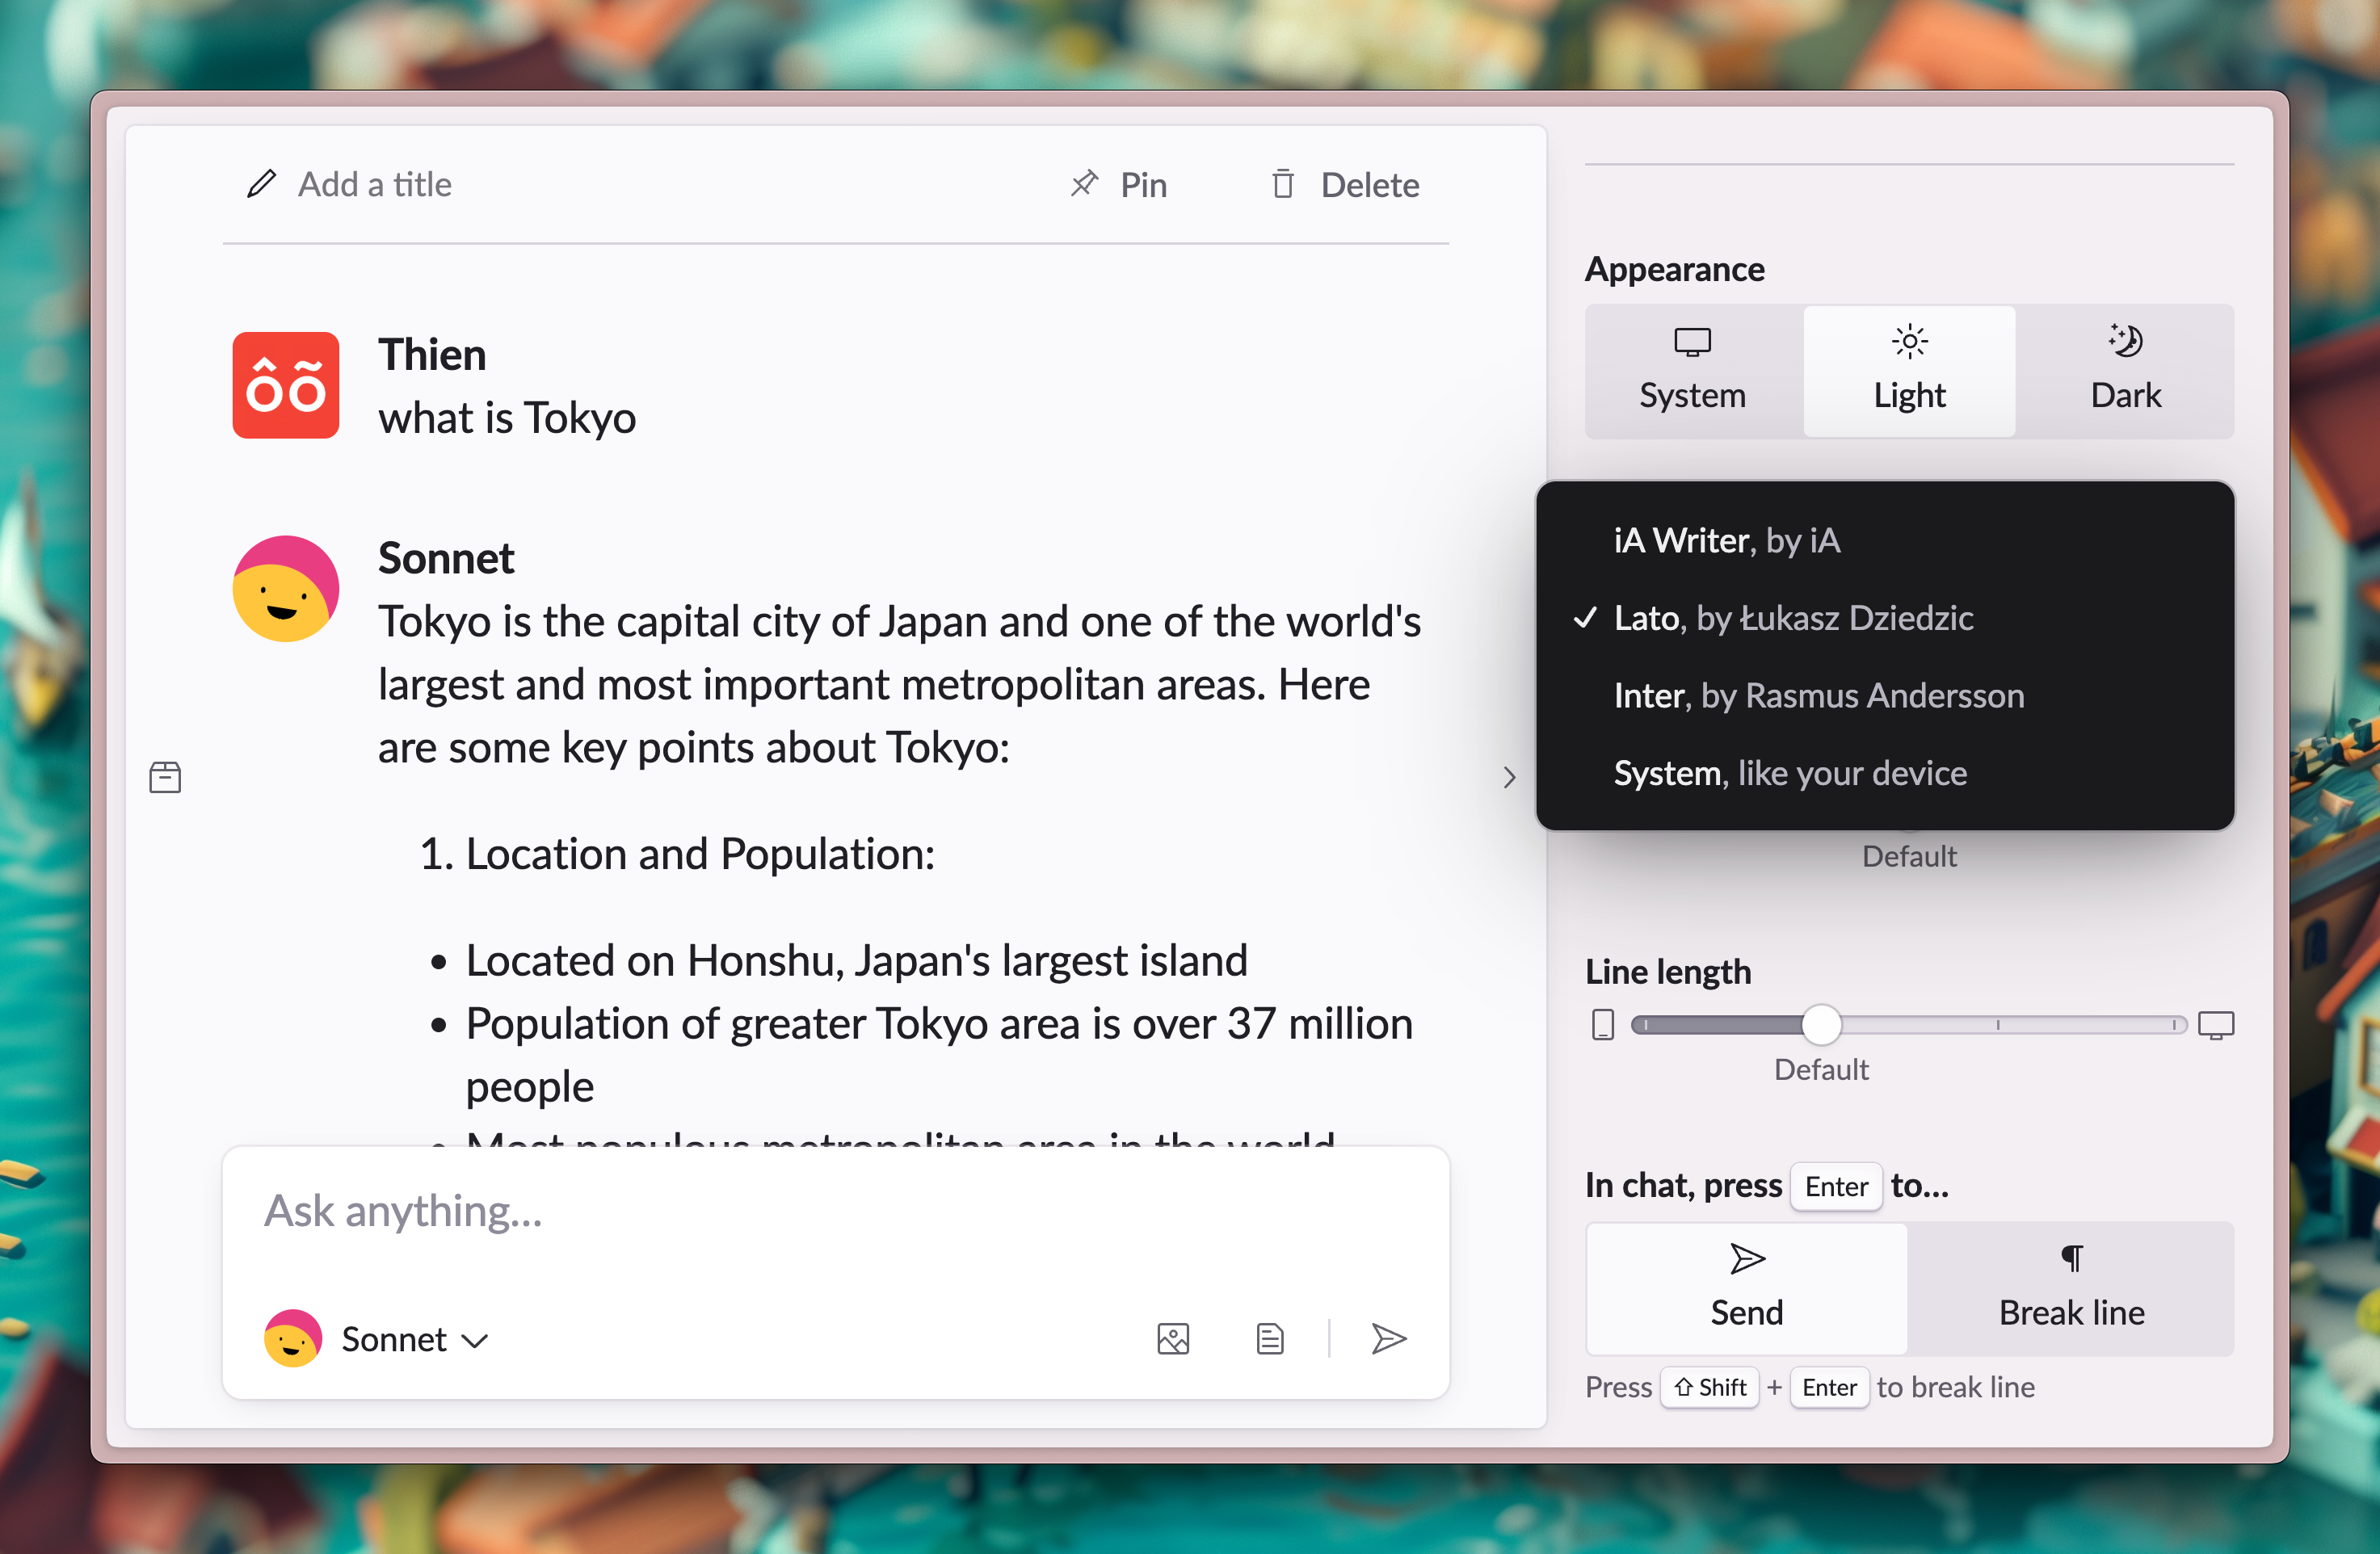Click the Sonnet sender name in the reply
The width and height of the screenshot is (2380, 1554).
coord(446,558)
